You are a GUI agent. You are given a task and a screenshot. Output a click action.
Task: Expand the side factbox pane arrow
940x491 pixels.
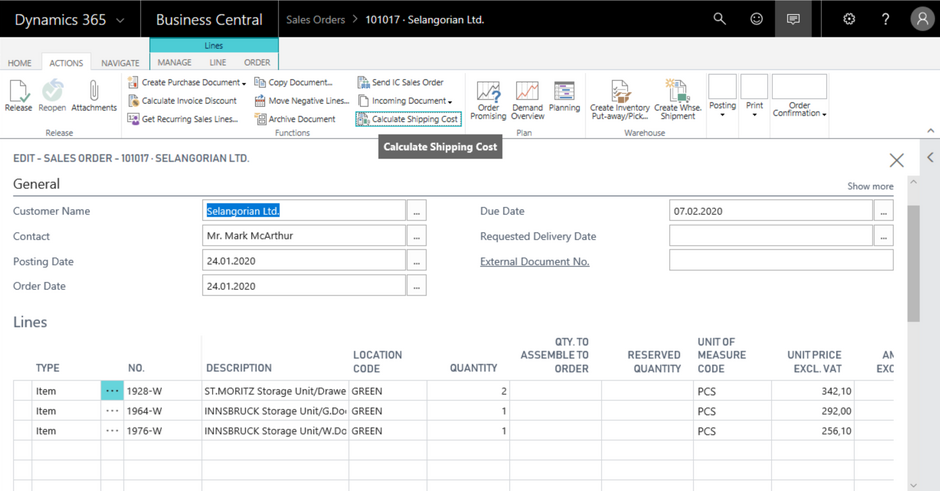coord(930,157)
